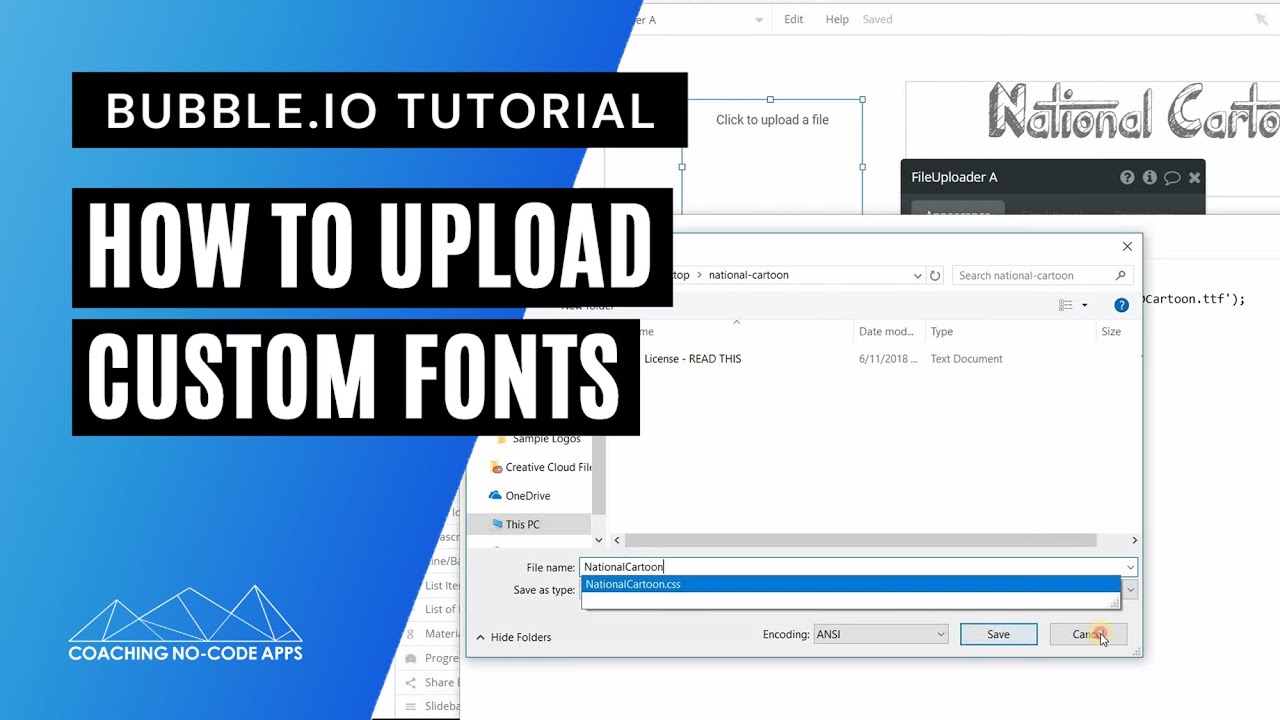Viewport: 1280px width, 720px height.
Task: Open the Edit menu in Bubble editor
Action: click(x=793, y=19)
